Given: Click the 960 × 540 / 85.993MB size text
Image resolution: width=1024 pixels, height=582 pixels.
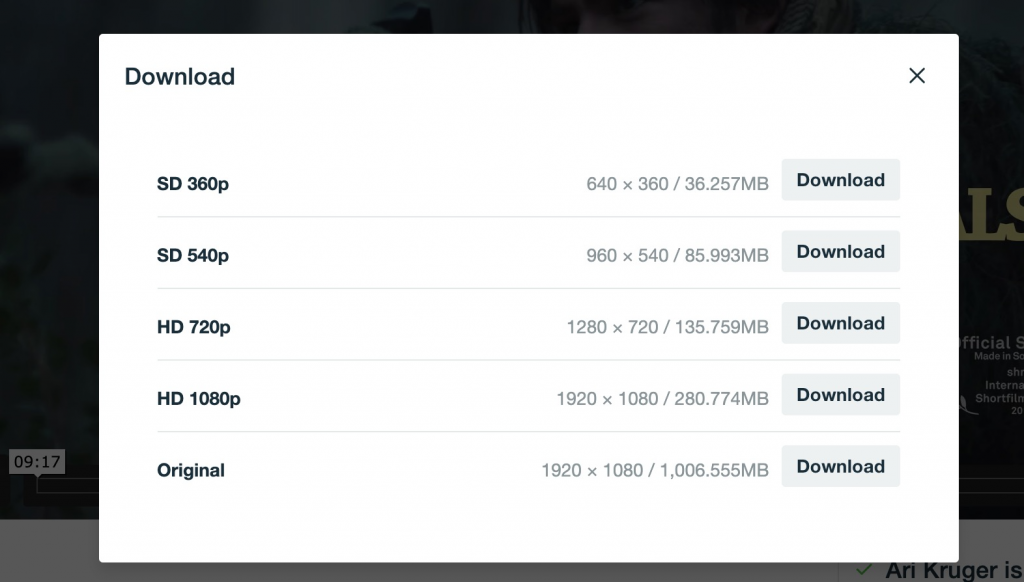Looking at the screenshot, I should pyautogui.click(x=677, y=255).
